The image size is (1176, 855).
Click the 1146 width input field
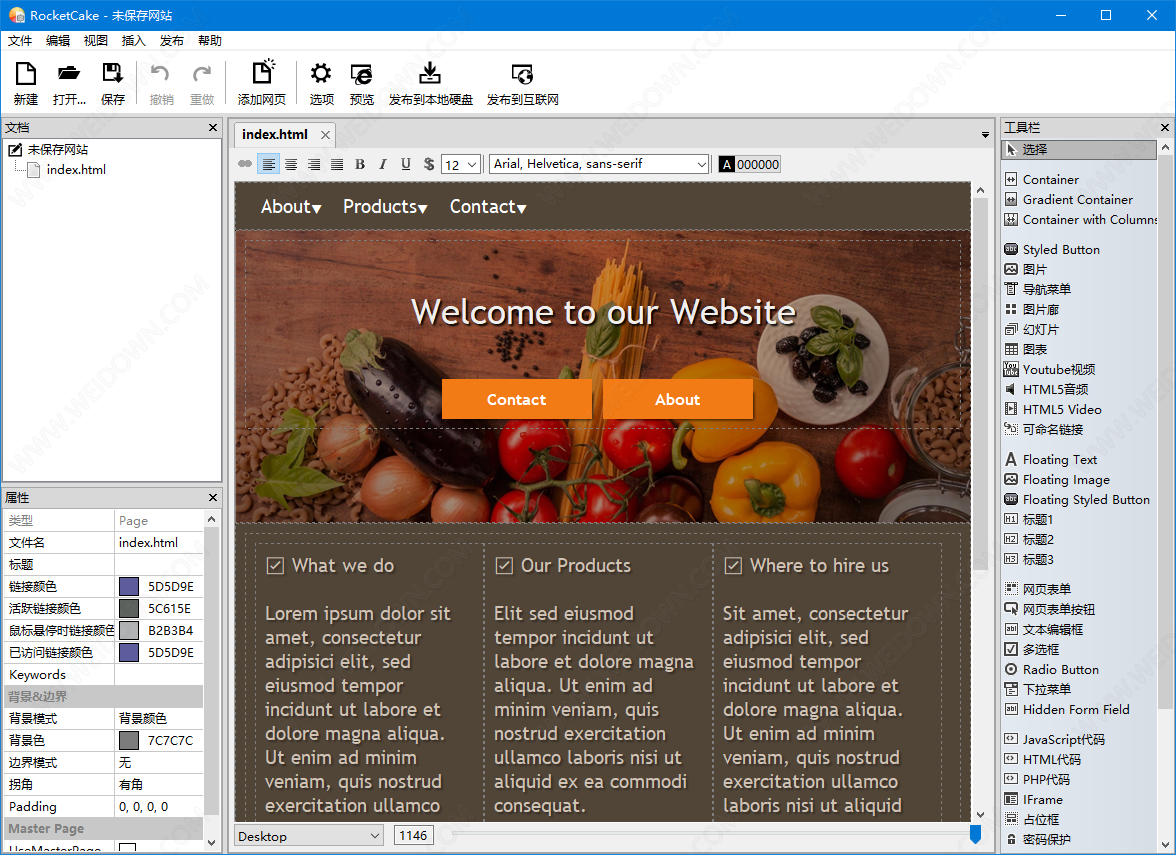tap(413, 836)
